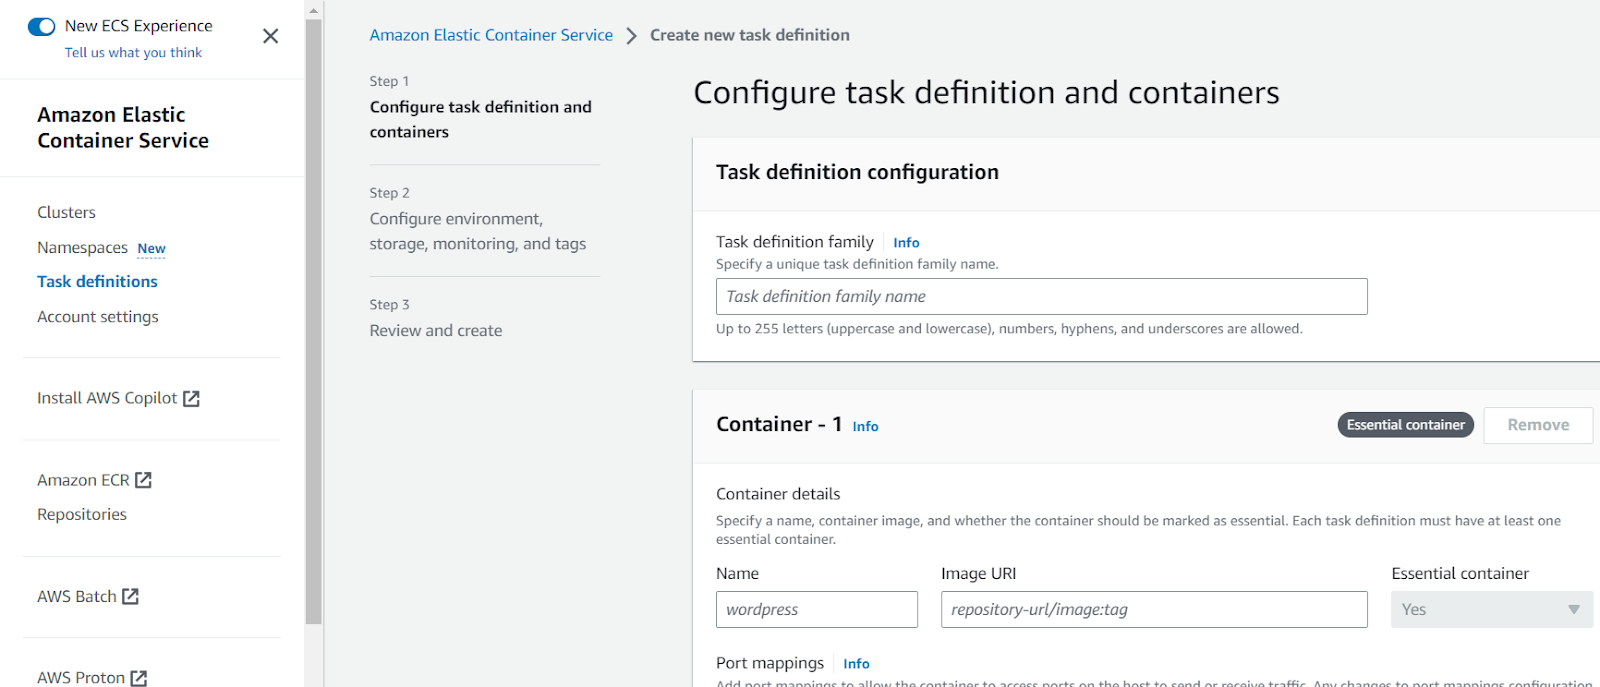Click external link icon beside Amazon ECR
Viewport: 1600px width, 687px height.
pyautogui.click(x=143, y=480)
